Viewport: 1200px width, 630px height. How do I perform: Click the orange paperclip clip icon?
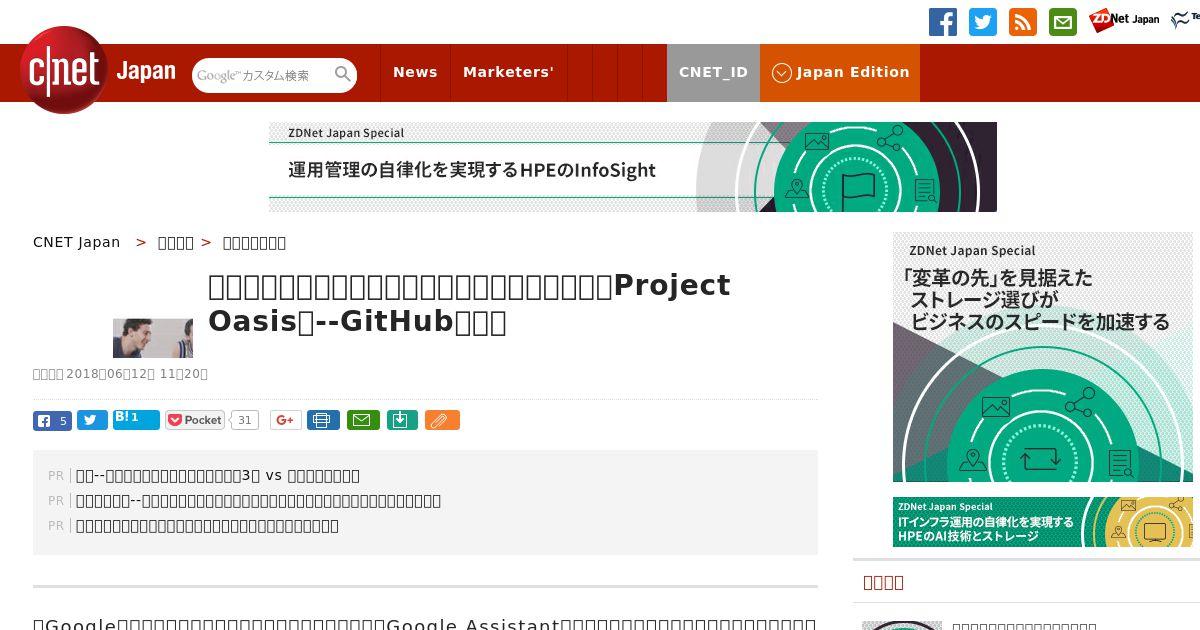tap(442, 420)
